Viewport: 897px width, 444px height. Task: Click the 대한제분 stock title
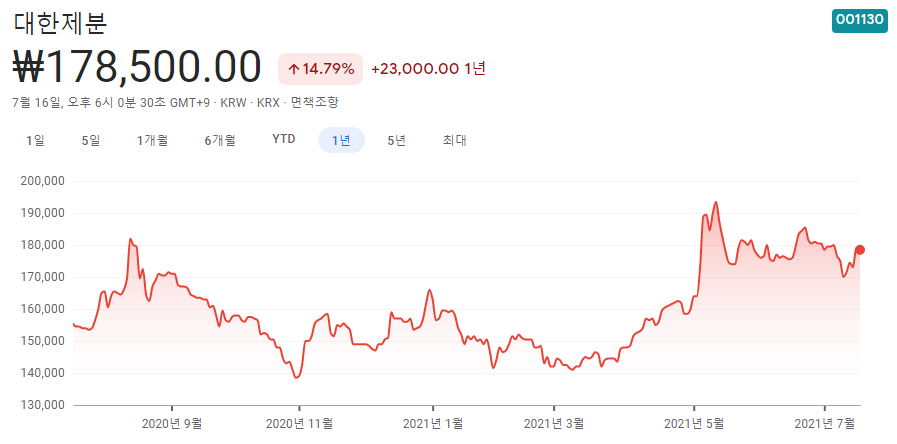[60, 22]
